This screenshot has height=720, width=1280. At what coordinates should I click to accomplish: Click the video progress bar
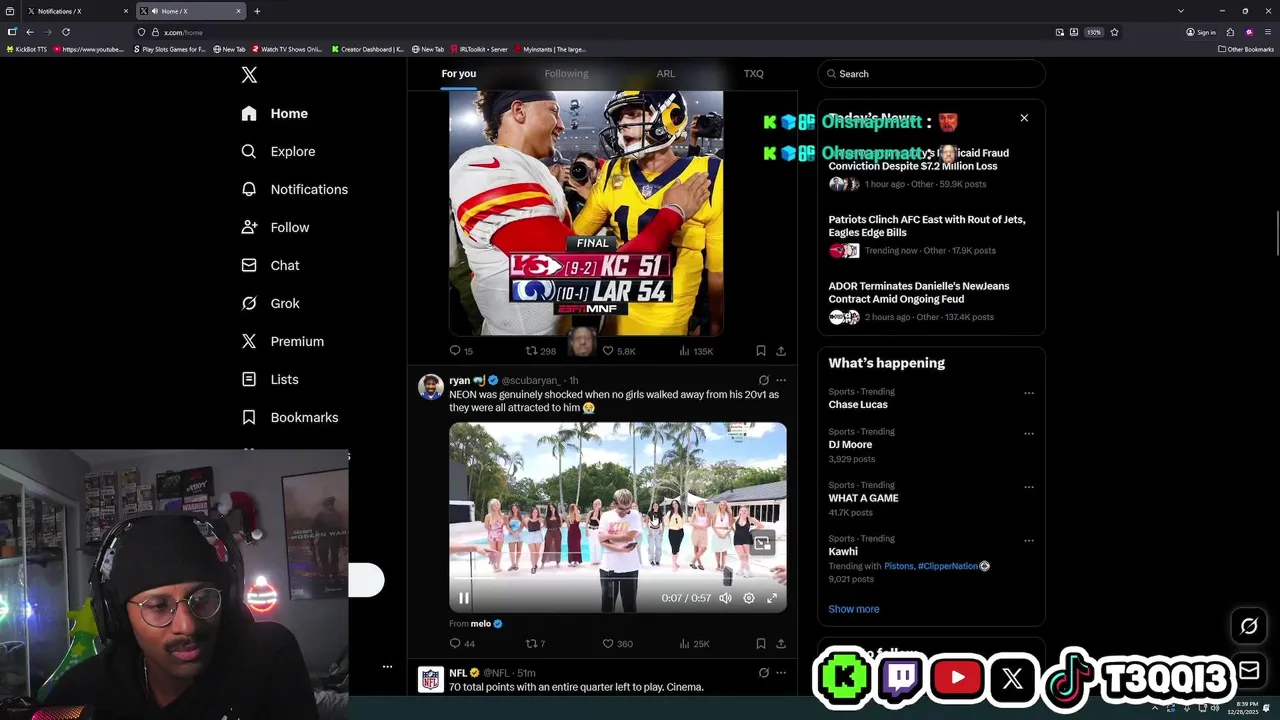[x=617, y=581]
